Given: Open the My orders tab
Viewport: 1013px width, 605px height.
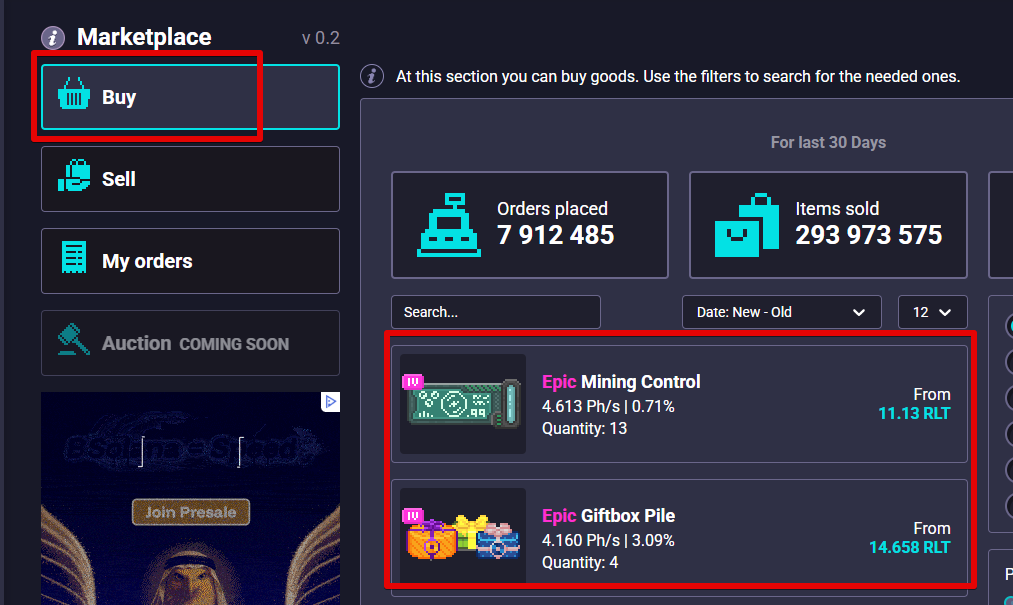Looking at the screenshot, I should point(190,261).
